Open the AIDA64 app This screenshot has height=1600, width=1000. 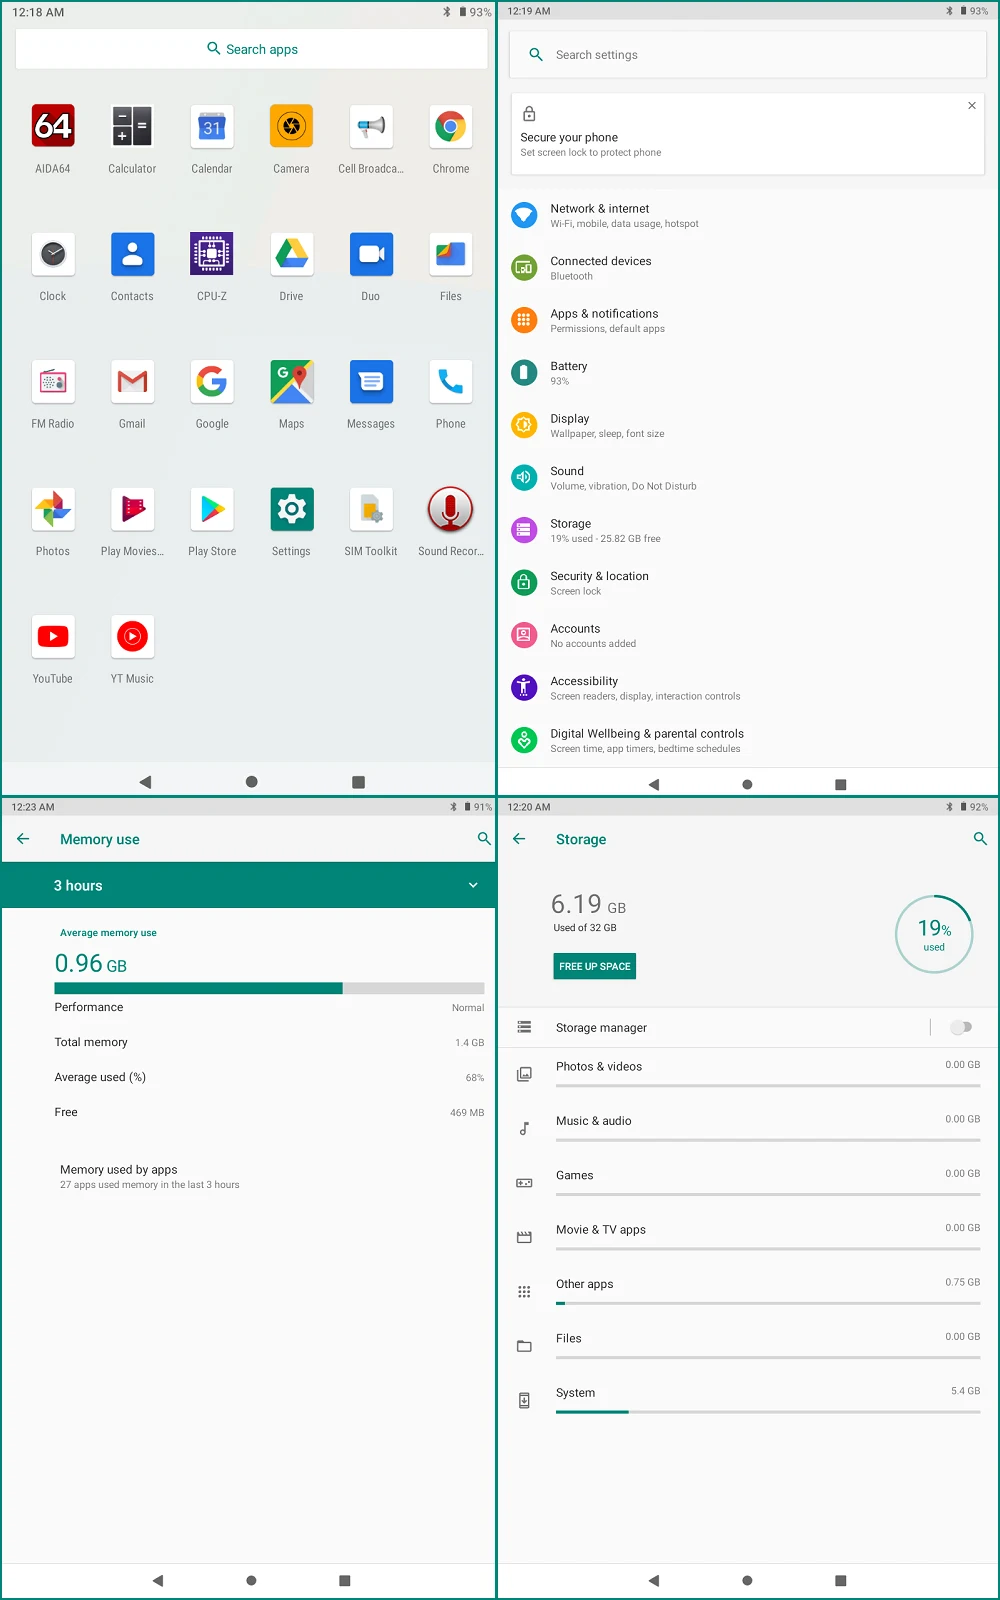pos(53,127)
